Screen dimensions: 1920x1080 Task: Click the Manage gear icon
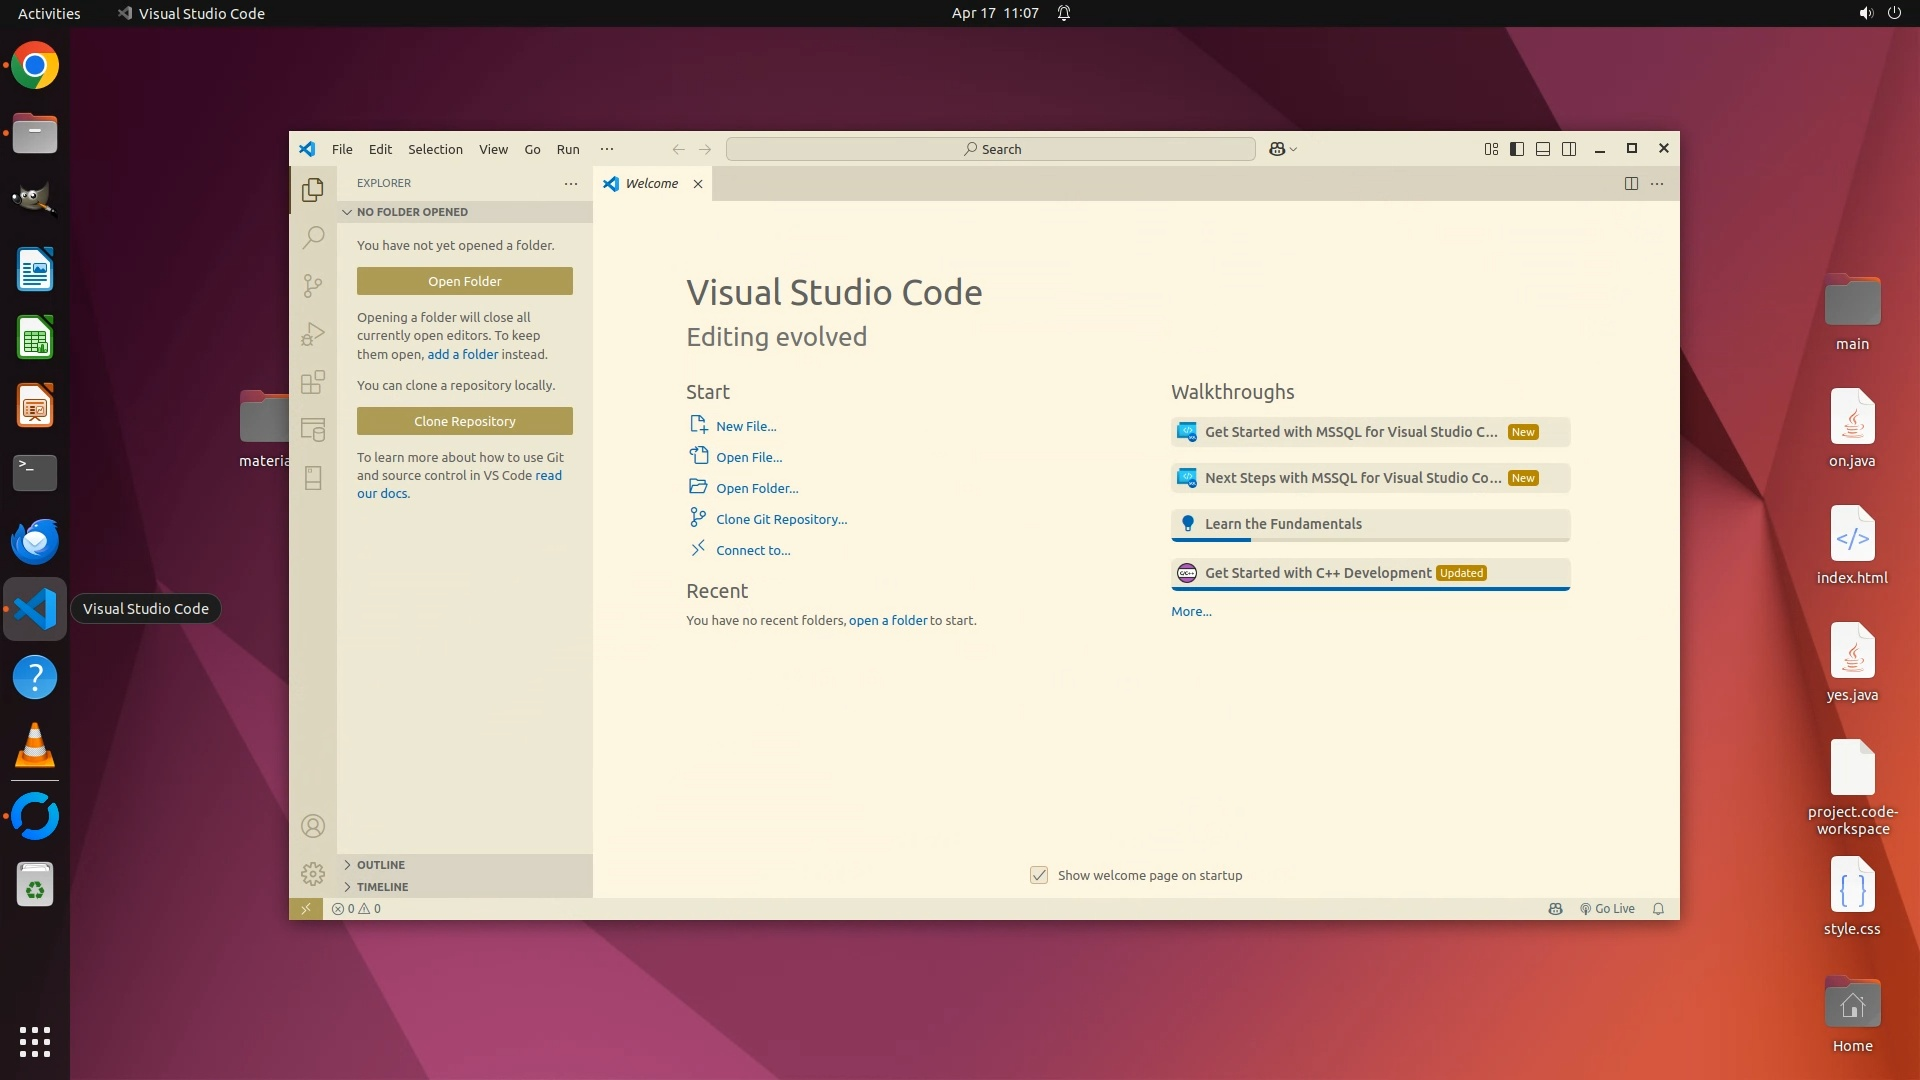click(313, 874)
